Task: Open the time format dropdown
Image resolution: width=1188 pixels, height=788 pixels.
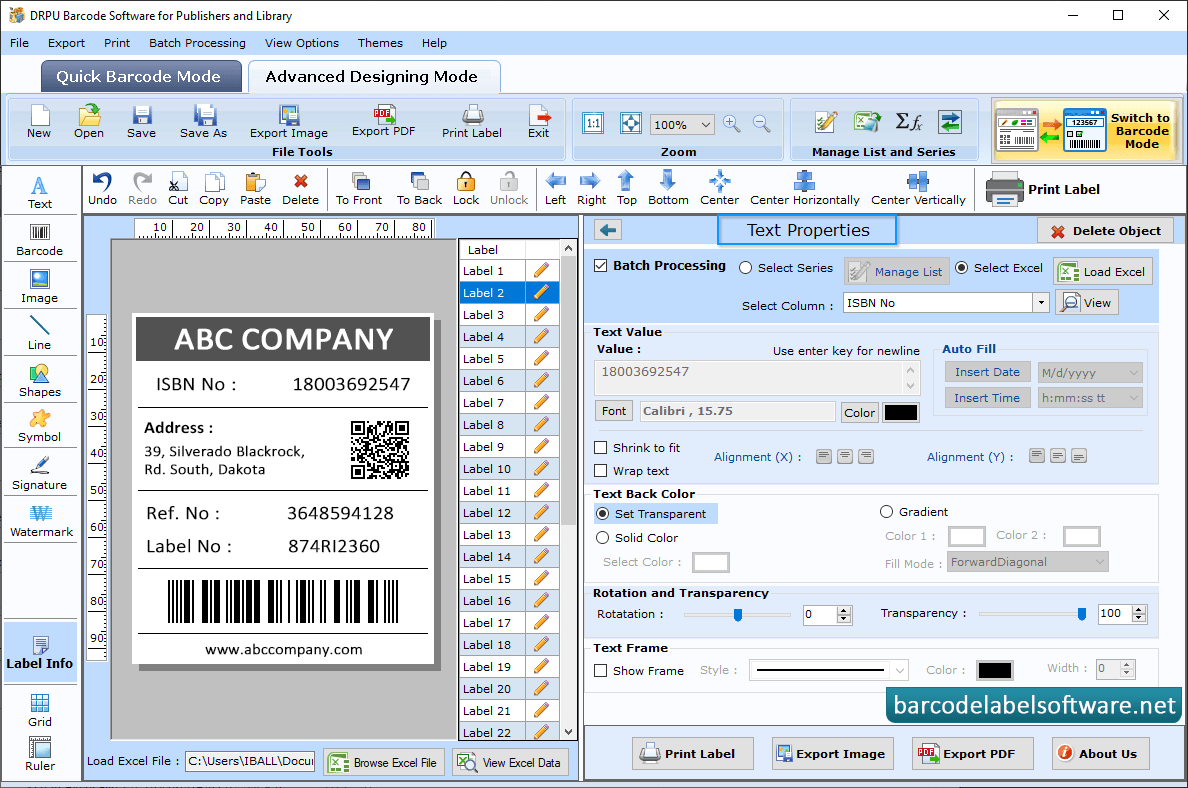Action: 1133,398
